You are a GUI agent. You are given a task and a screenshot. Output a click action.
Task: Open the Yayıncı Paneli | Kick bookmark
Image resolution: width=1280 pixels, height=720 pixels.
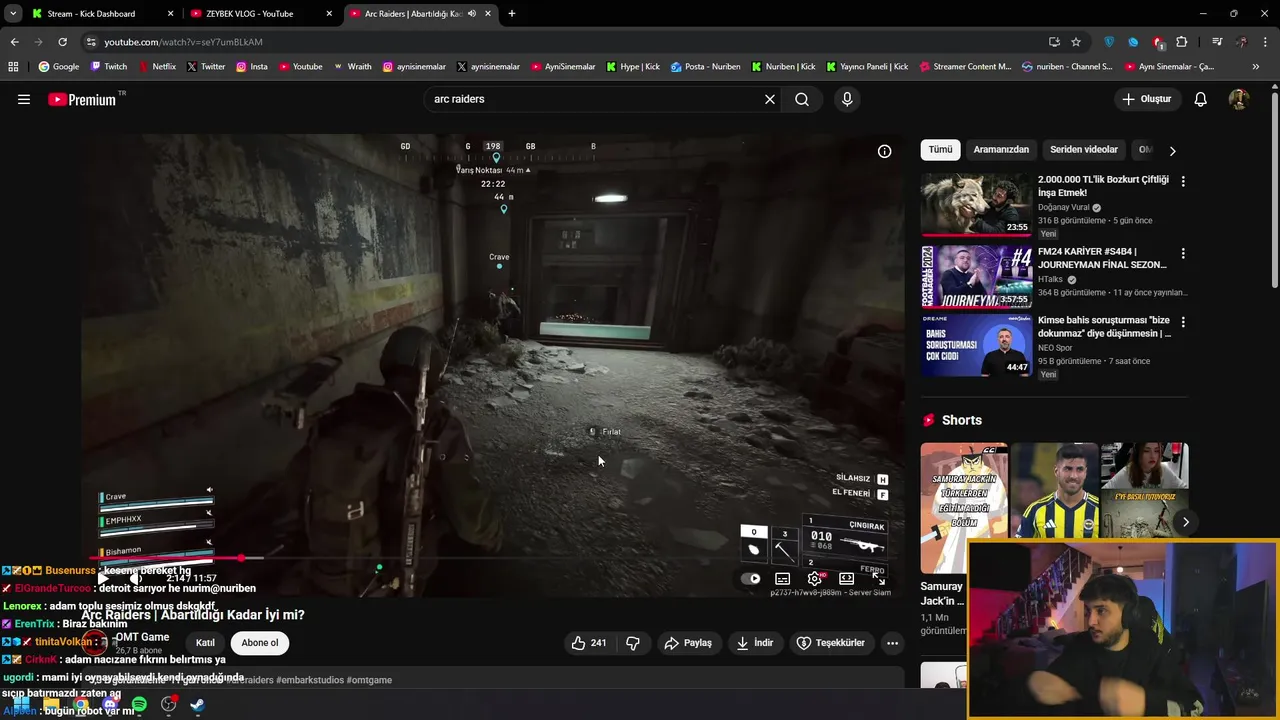[867, 67]
